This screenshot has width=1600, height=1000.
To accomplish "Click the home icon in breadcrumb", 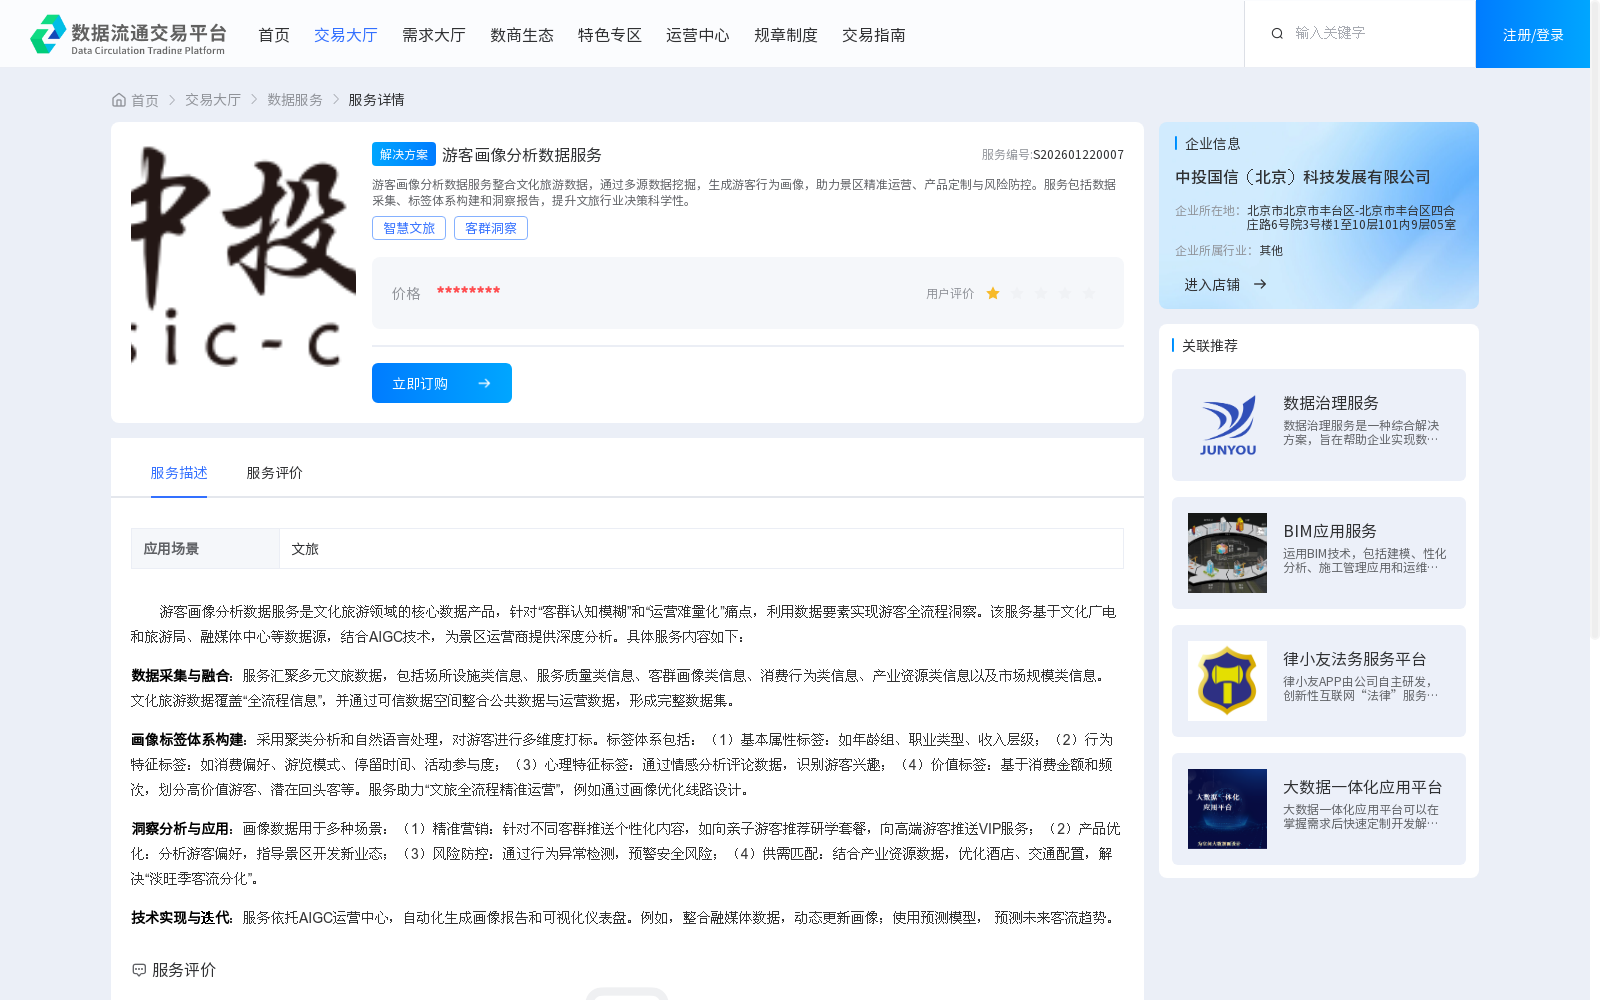I will pos(119,100).
